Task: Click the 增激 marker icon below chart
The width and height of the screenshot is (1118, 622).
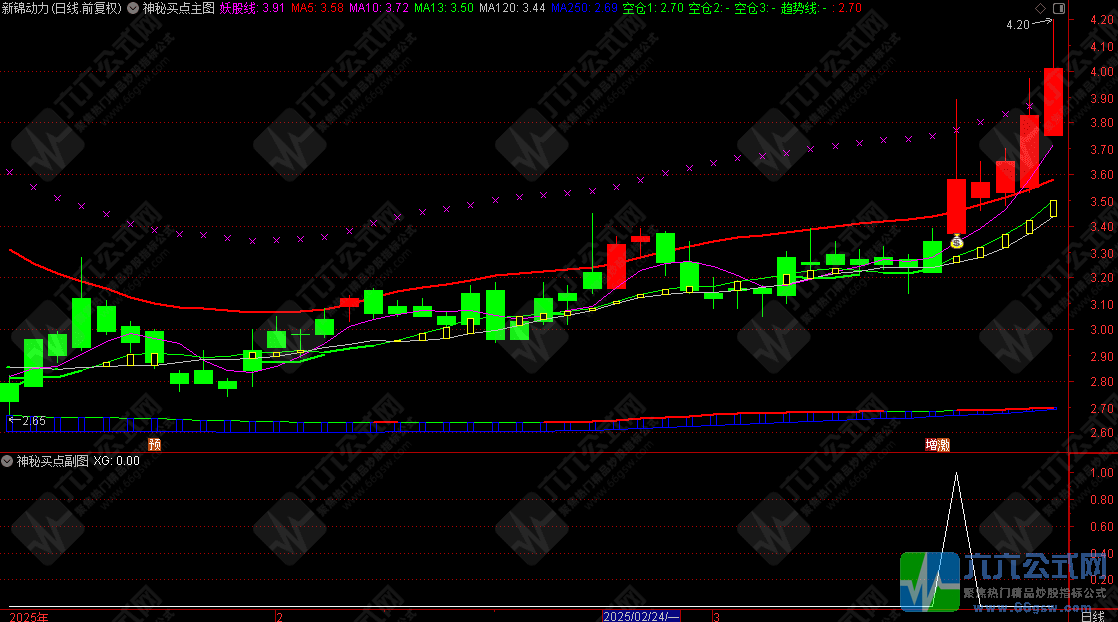Action: coord(937,443)
